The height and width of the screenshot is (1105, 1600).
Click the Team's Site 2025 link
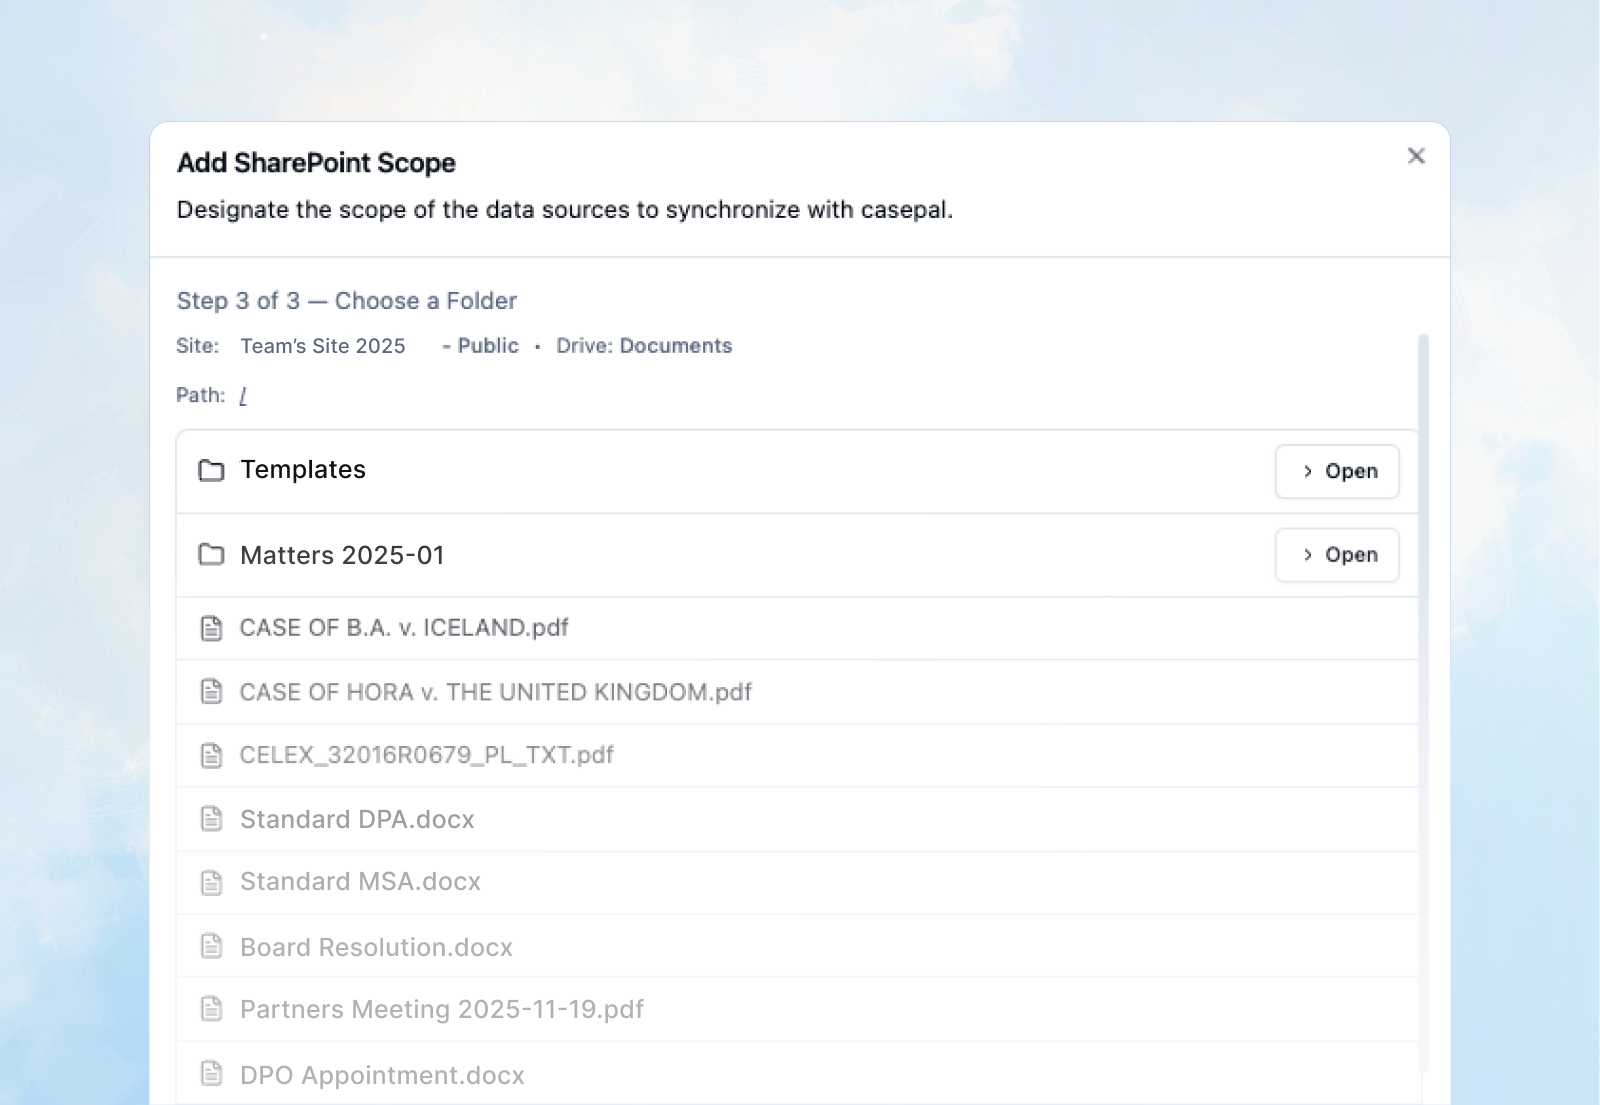tap(322, 346)
